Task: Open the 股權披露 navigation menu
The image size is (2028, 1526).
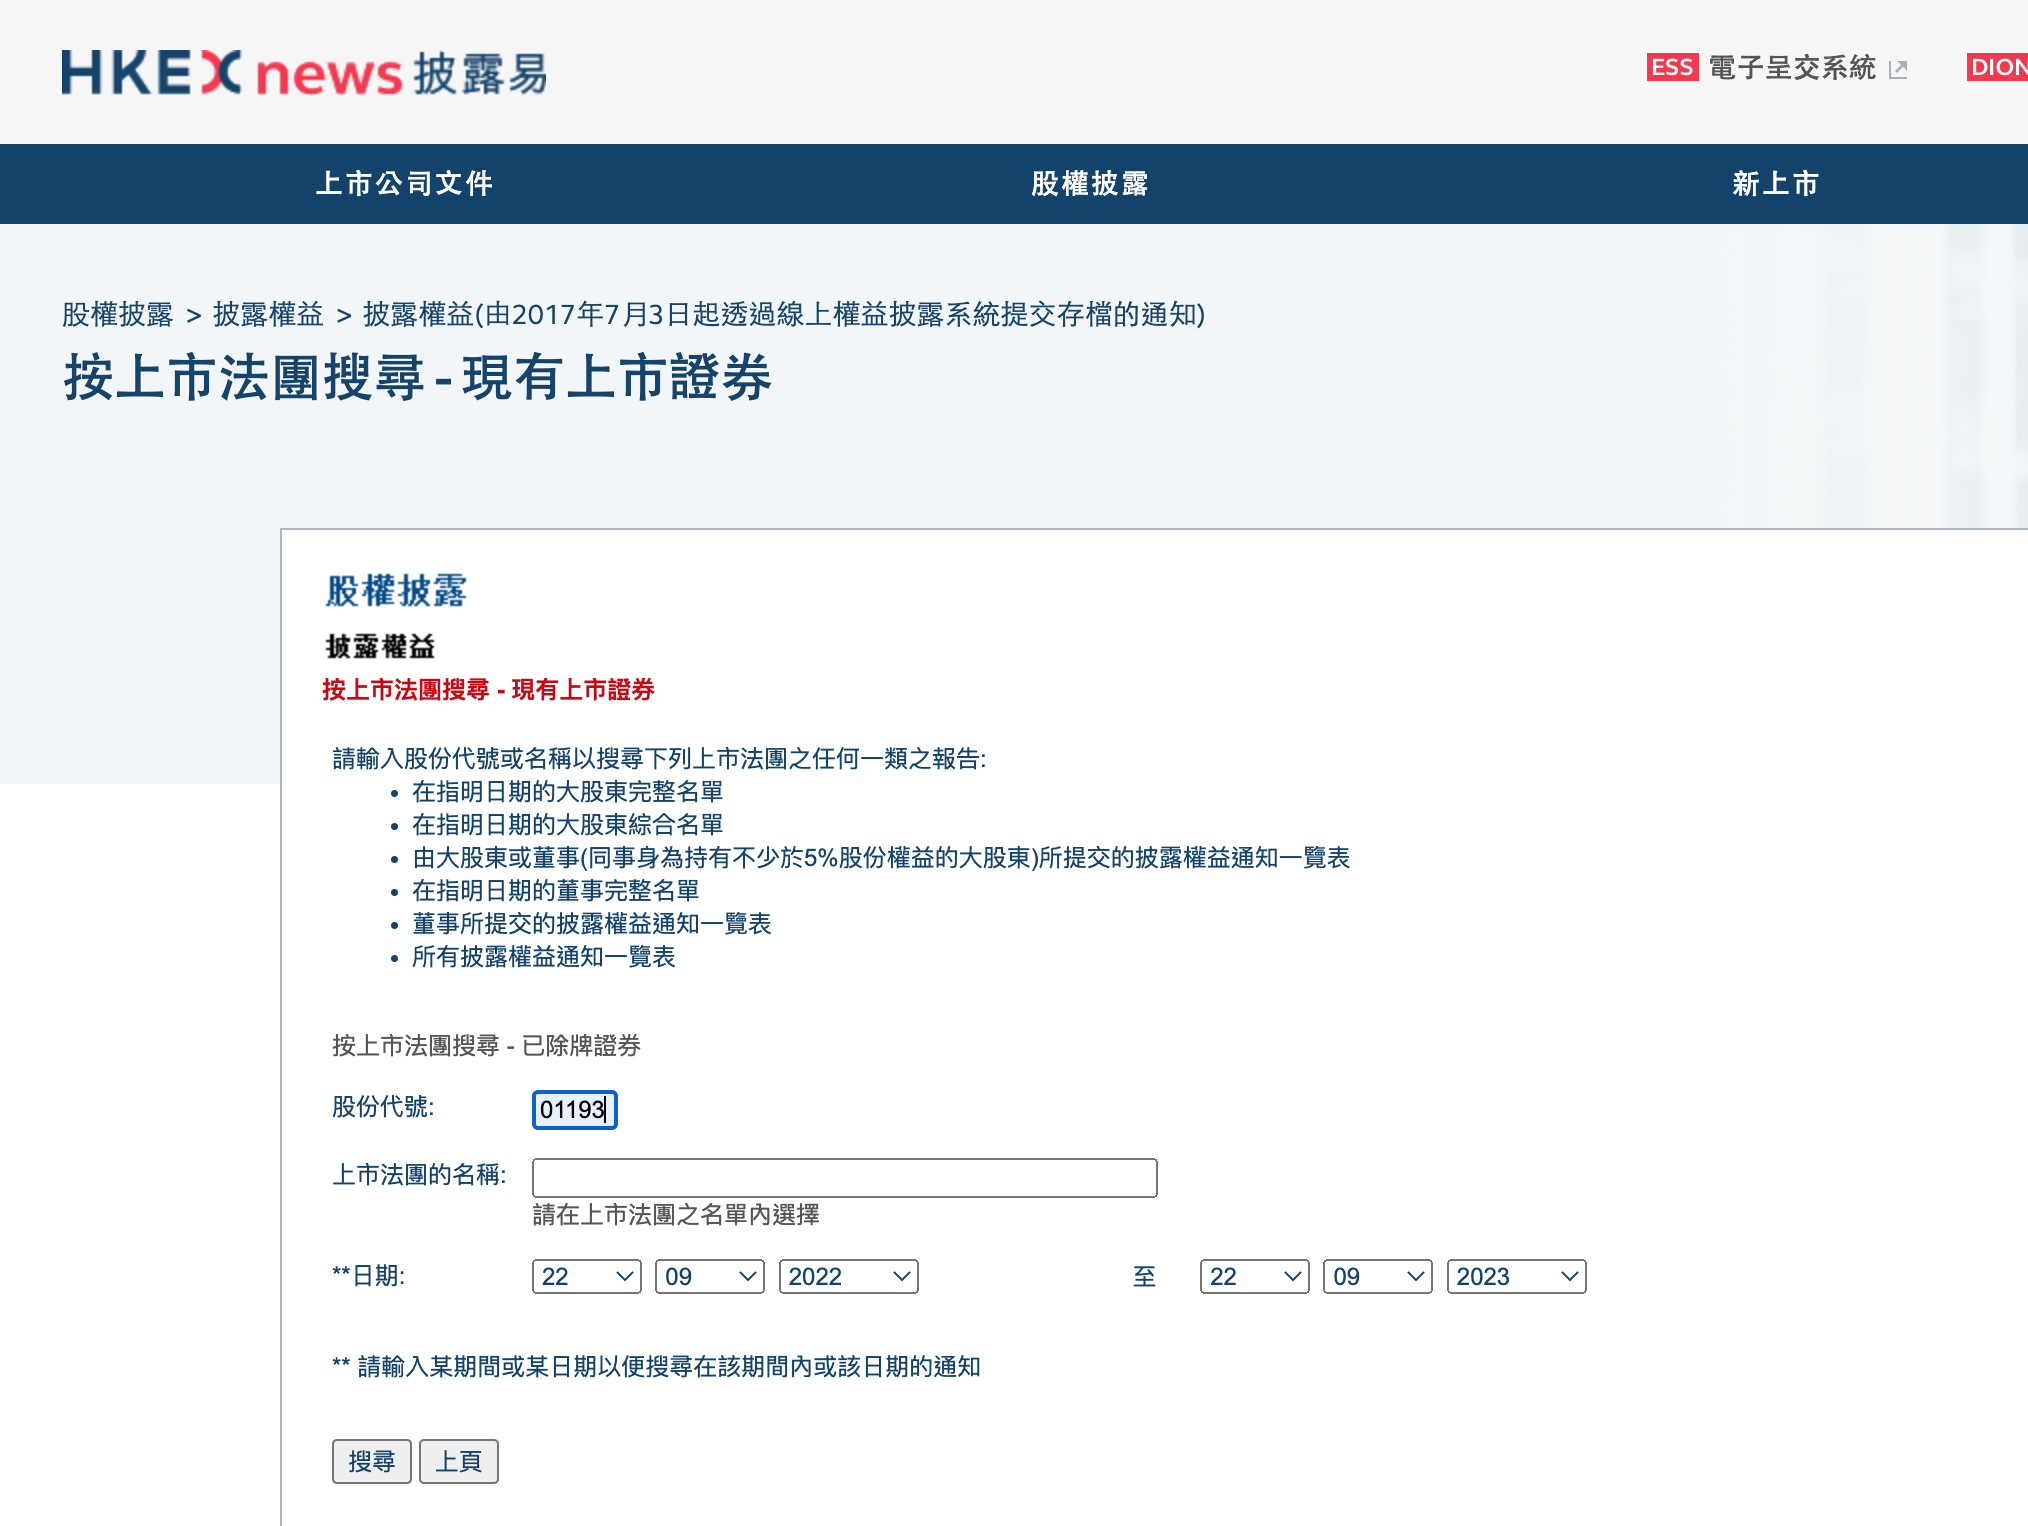Action: (x=1089, y=184)
